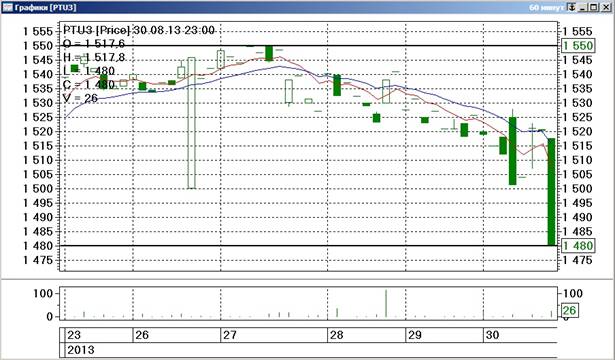Click the anchor pin icon in title bar

click(x=571, y=7)
